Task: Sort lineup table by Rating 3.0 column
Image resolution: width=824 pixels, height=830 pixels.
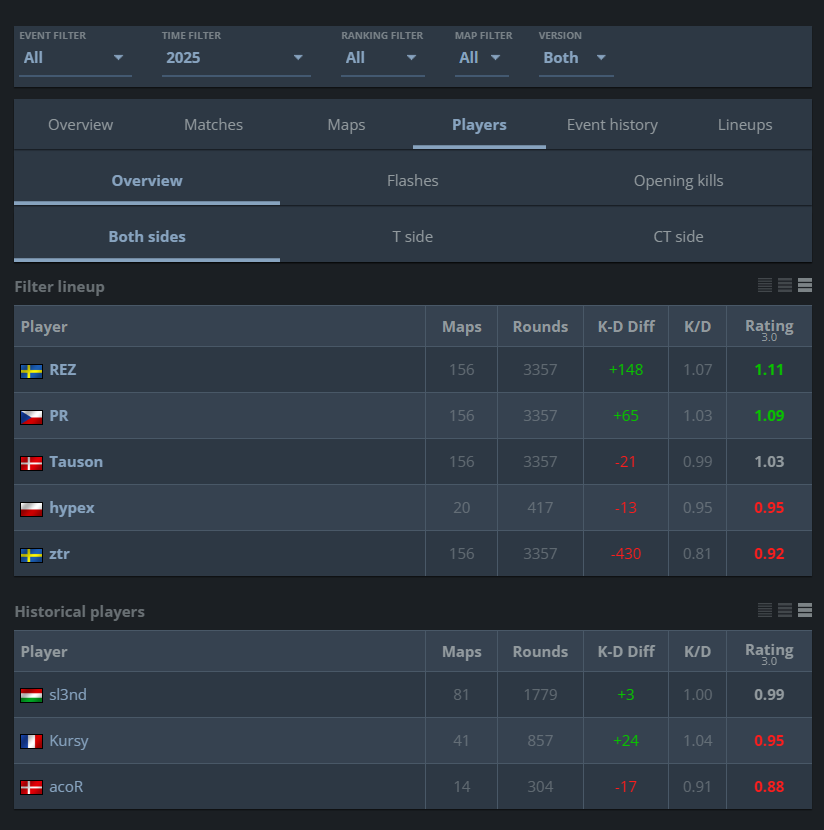Action: point(769,329)
